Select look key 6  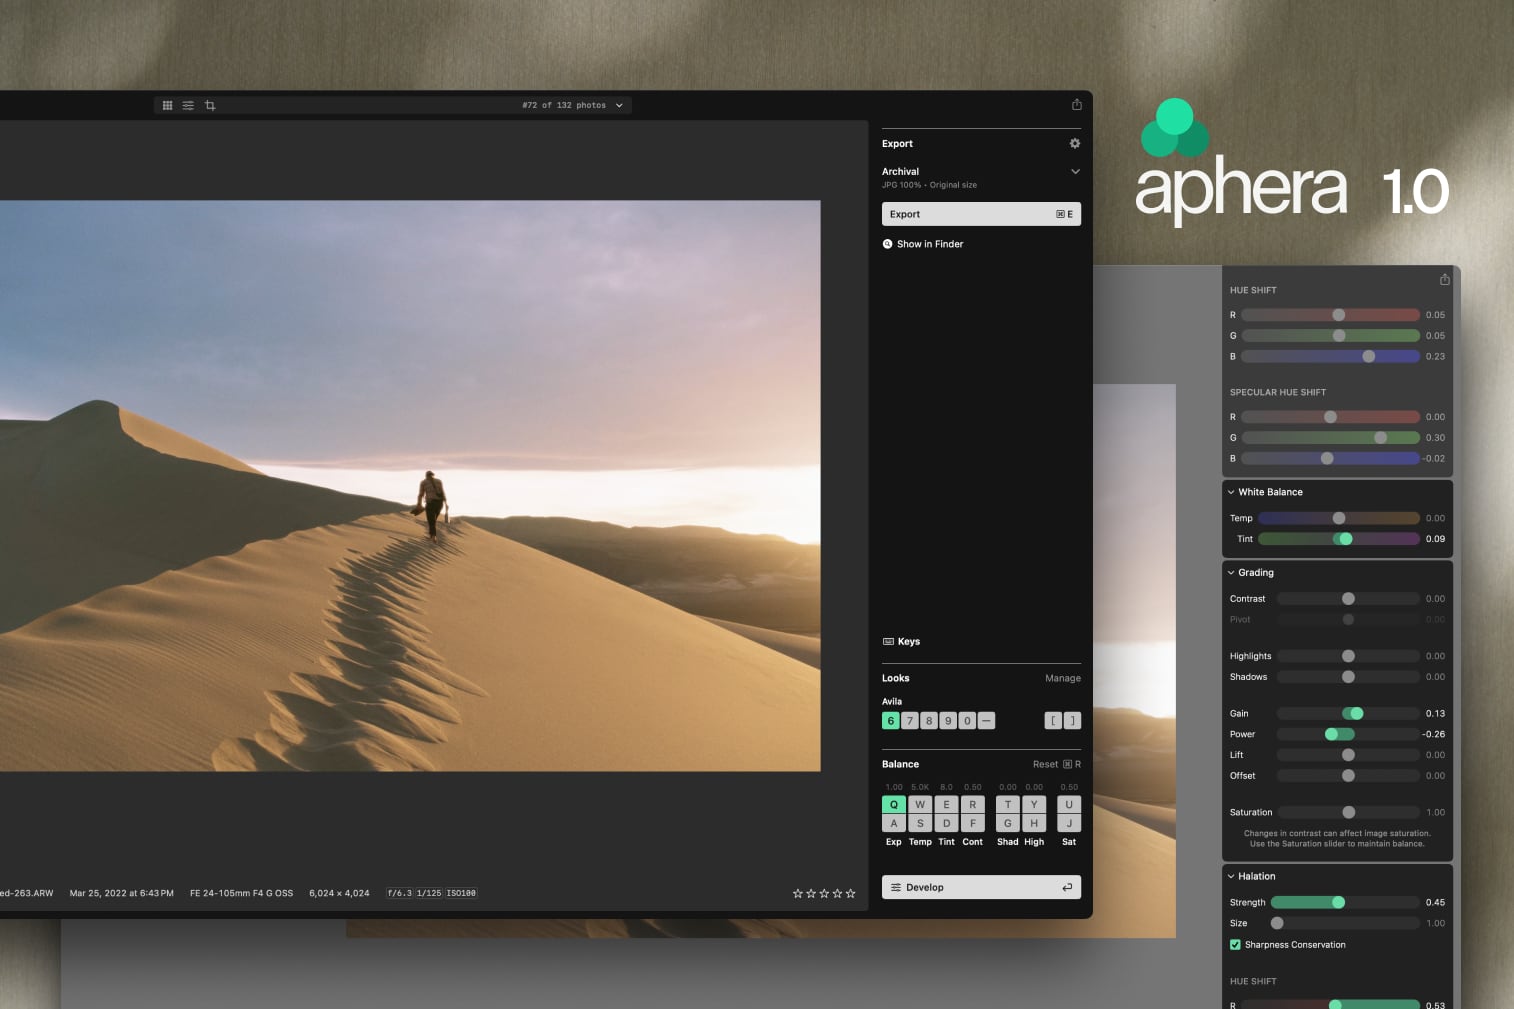(x=891, y=720)
